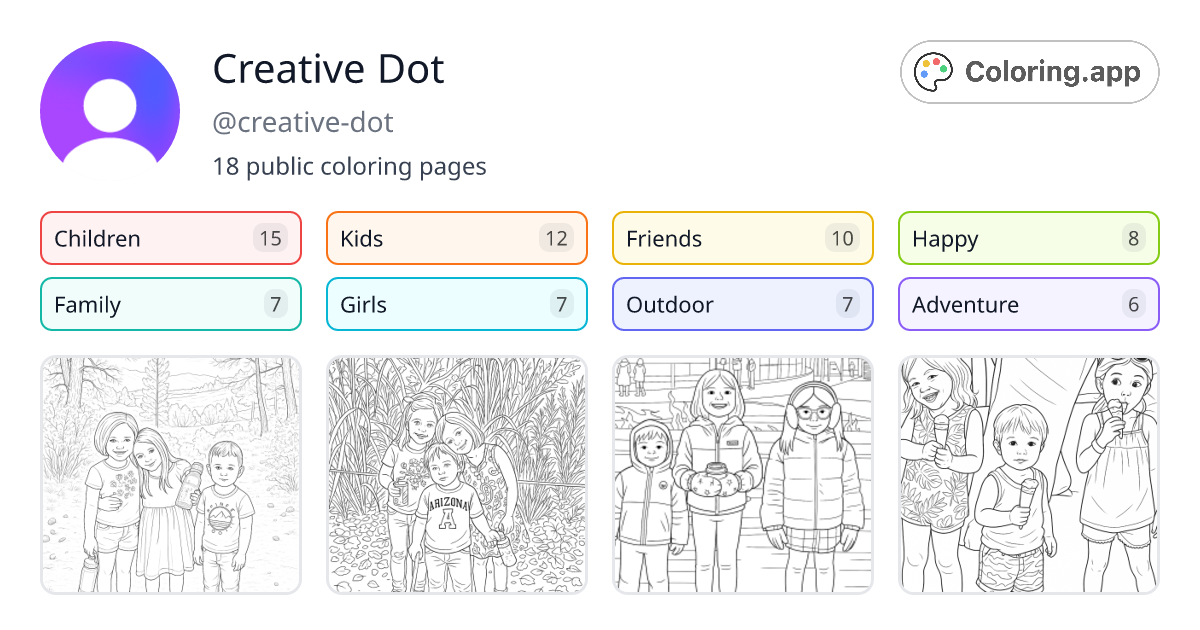Select the Children tag with 15 pages
The image size is (1200, 630).
point(170,238)
